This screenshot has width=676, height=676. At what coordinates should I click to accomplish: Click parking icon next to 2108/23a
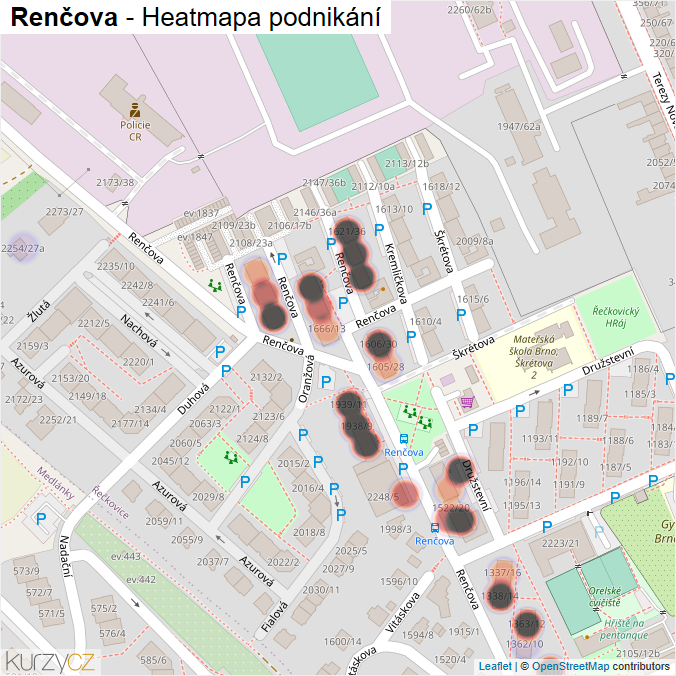tap(282, 259)
